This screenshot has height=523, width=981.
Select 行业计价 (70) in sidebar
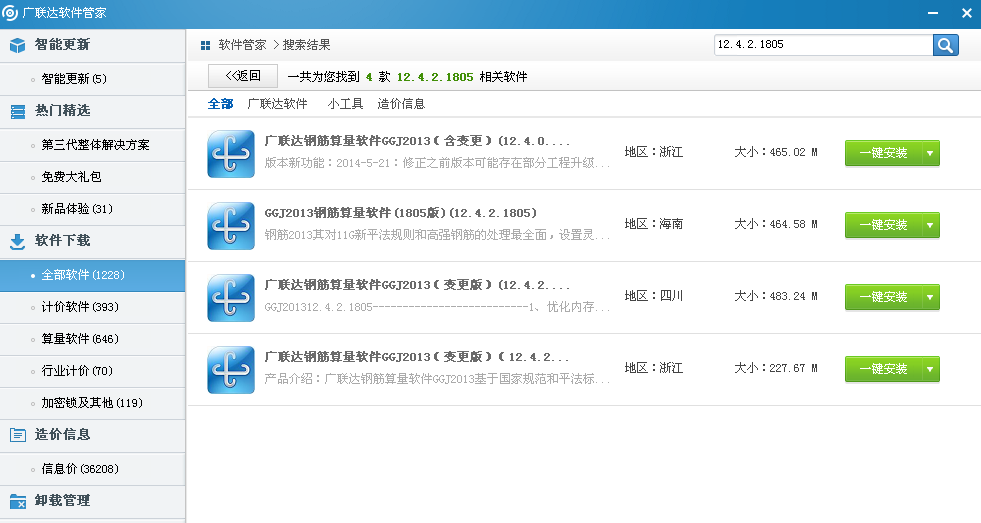(x=93, y=371)
